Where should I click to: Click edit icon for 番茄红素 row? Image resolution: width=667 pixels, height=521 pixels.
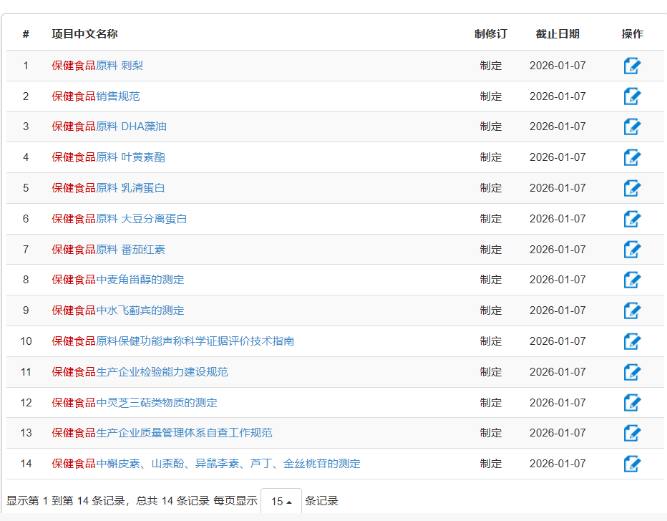pos(632,250)
